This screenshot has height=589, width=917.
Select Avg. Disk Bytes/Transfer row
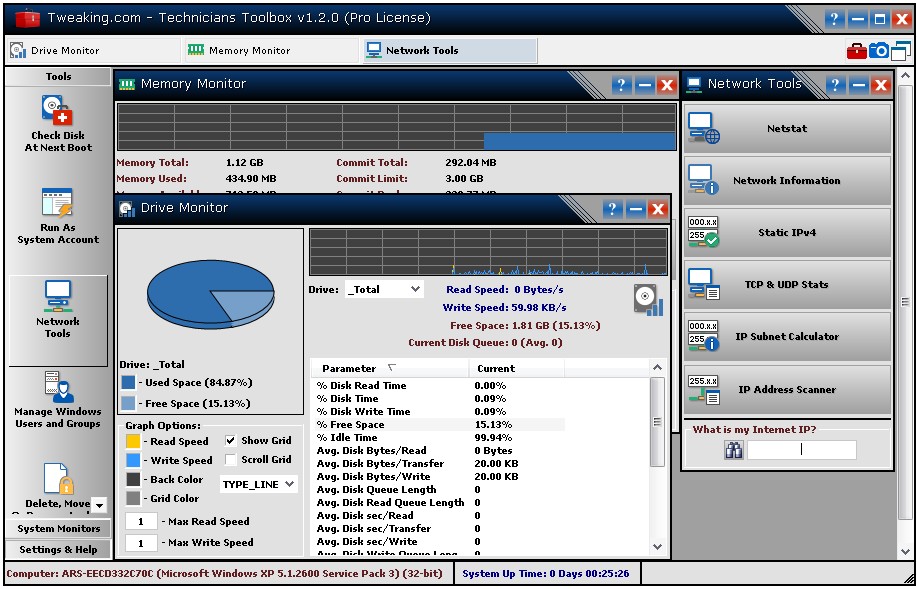[x=439, y=464]
